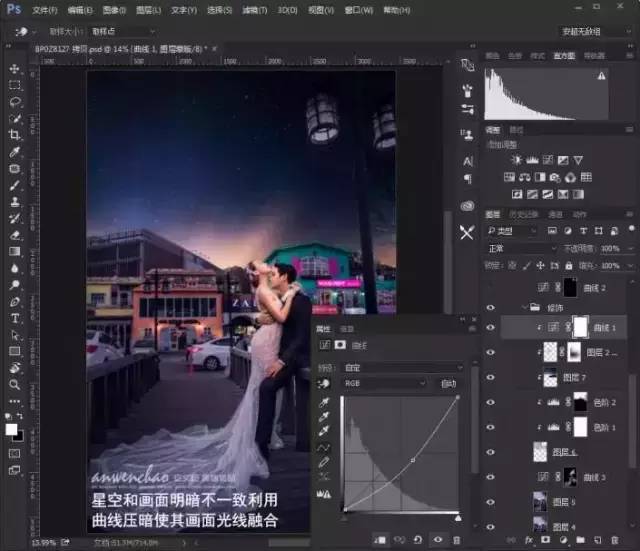This screenshot has height=551, width=640.
Task: Add a Black & White adjustment icon
Action: (x=540, y=177)
